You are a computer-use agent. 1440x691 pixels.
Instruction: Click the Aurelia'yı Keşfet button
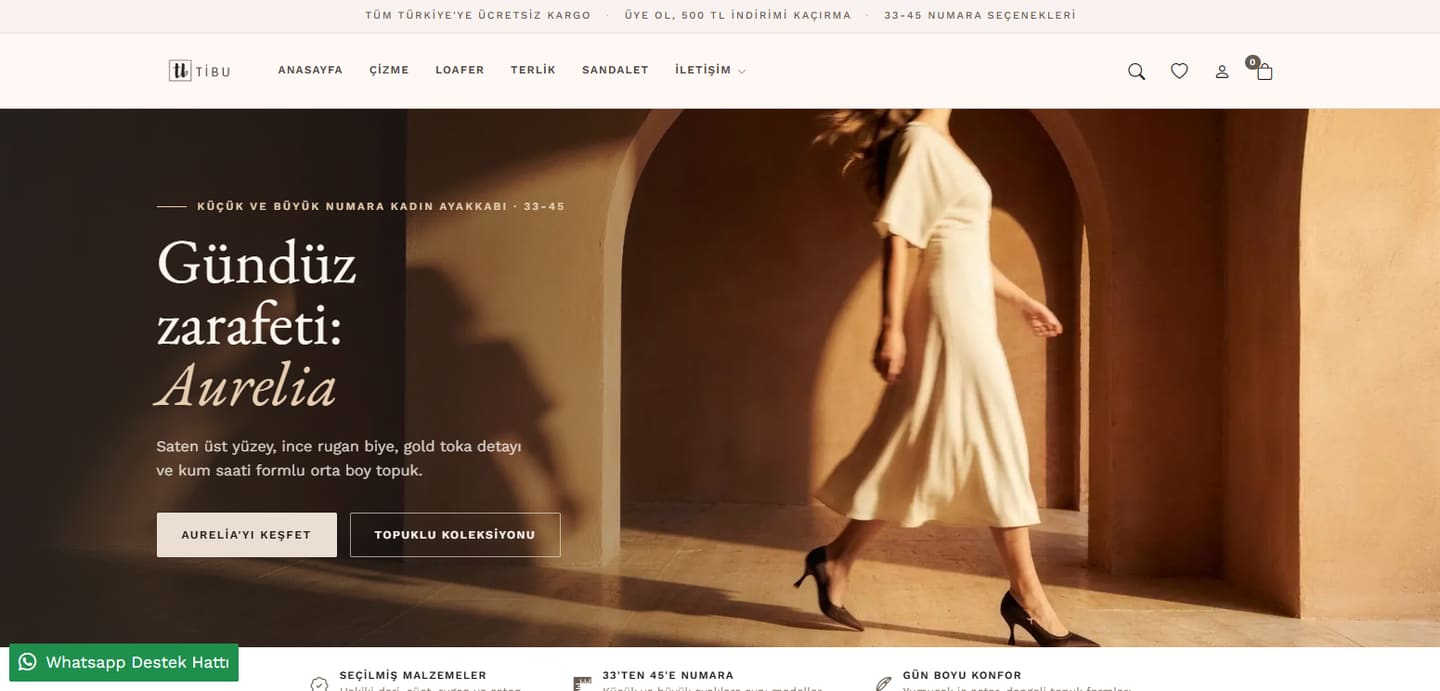[247, 535]
